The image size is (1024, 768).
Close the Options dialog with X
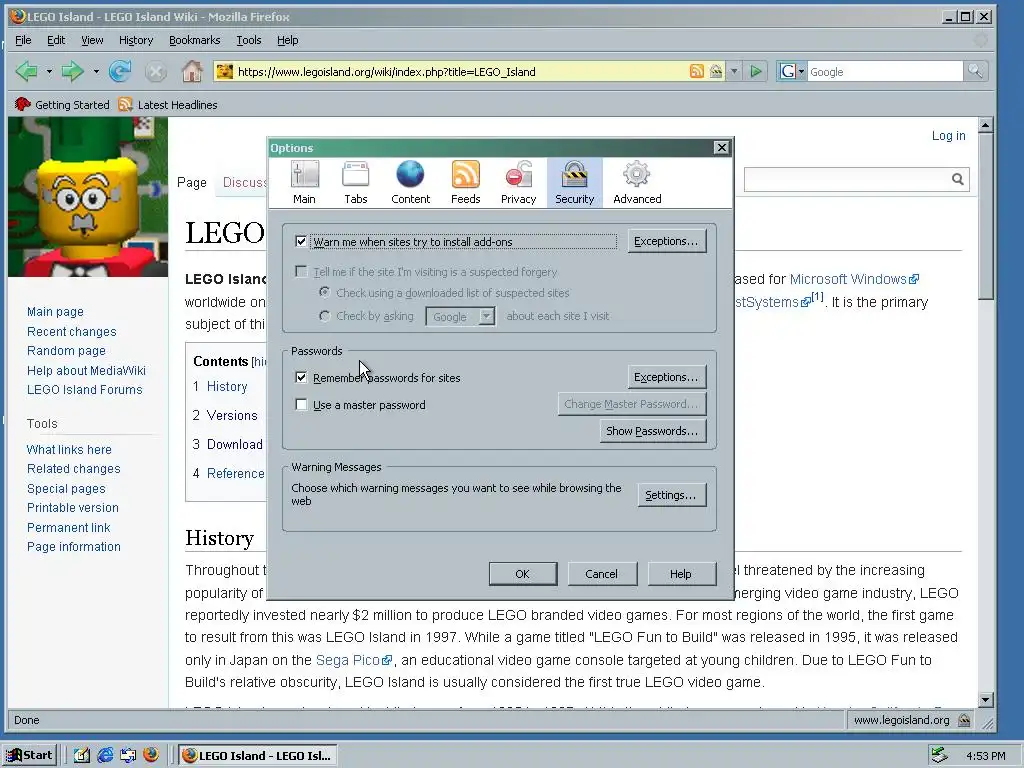[721, 147]
